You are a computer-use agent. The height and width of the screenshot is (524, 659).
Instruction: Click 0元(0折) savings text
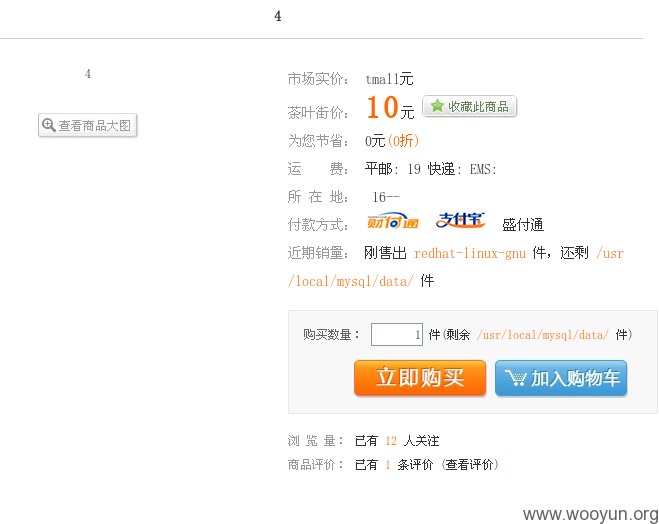coord(392,140)
